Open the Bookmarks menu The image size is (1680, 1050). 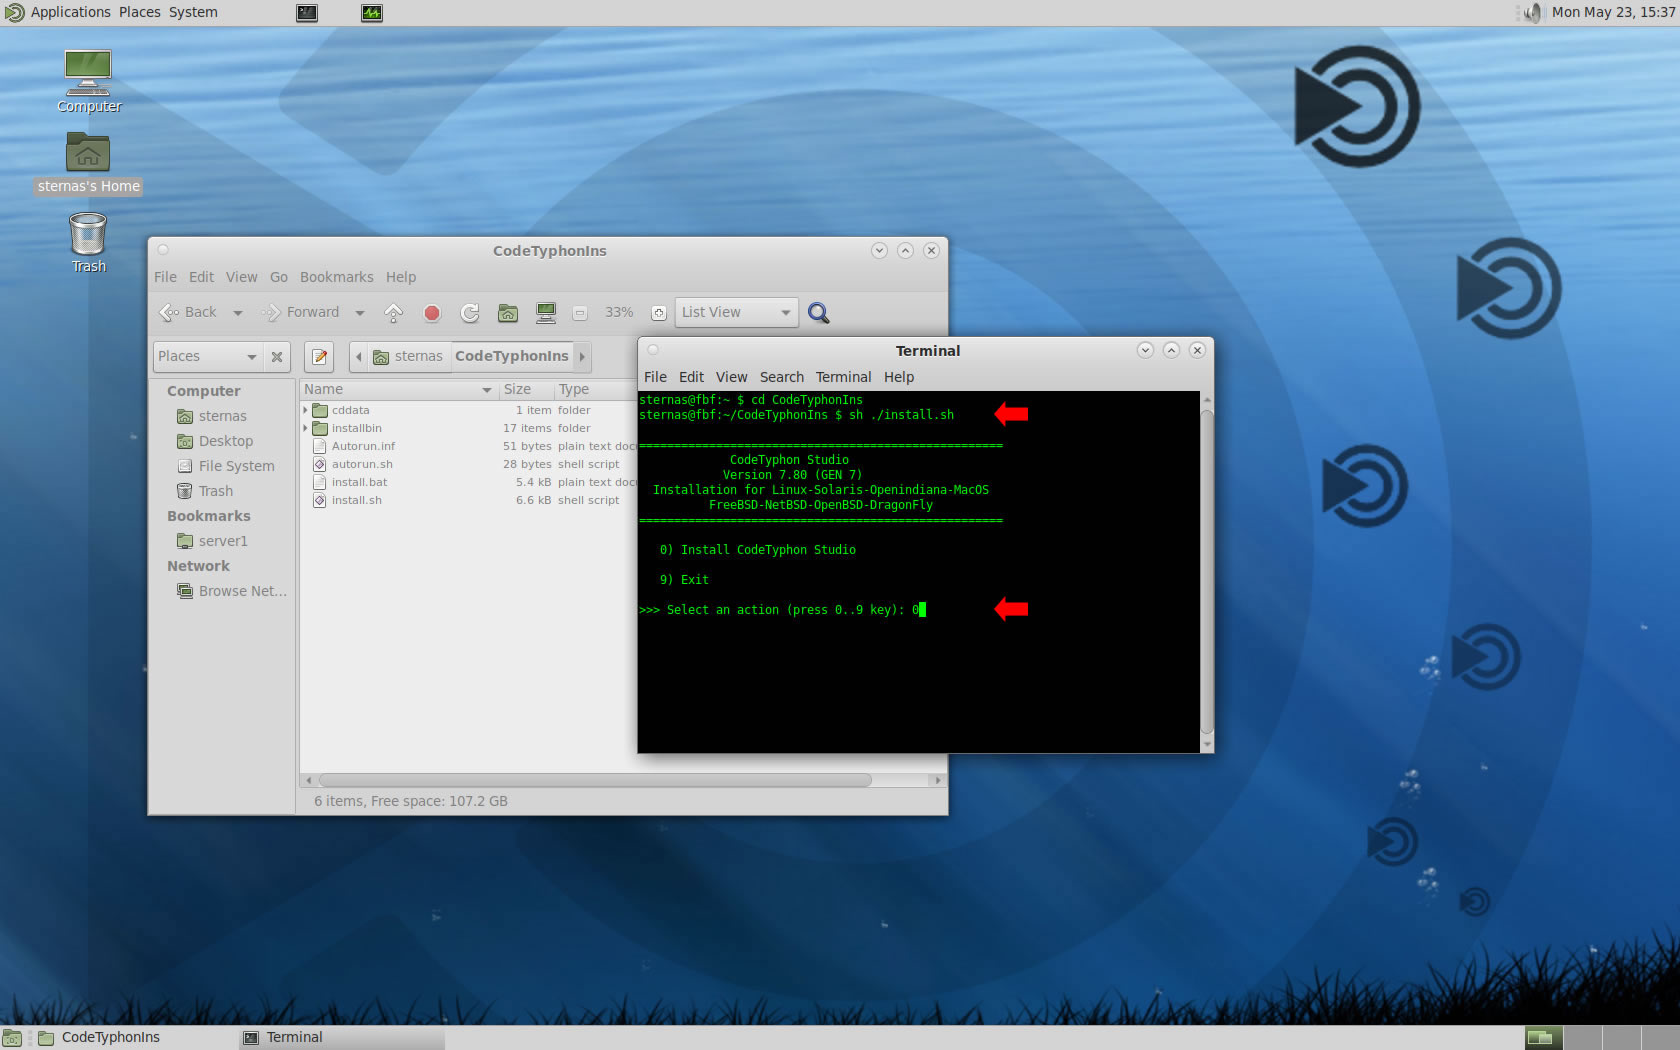pyautogui.click(x=337, y=277)
